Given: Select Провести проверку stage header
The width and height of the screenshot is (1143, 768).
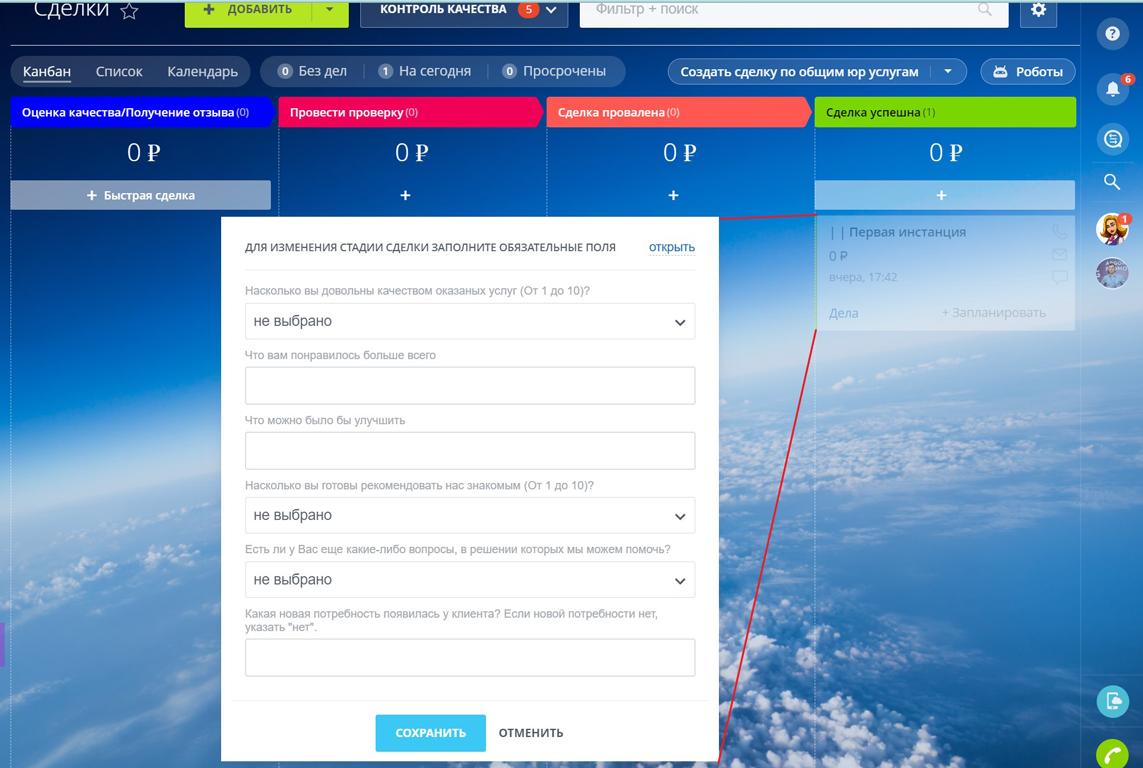Looking at the screenshot, I should [410, 112].
